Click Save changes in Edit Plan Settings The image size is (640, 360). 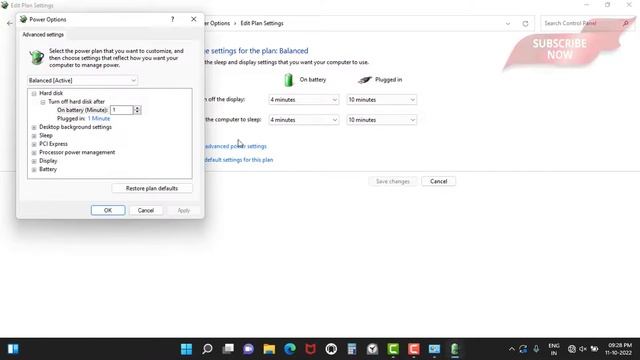point(393,181)
